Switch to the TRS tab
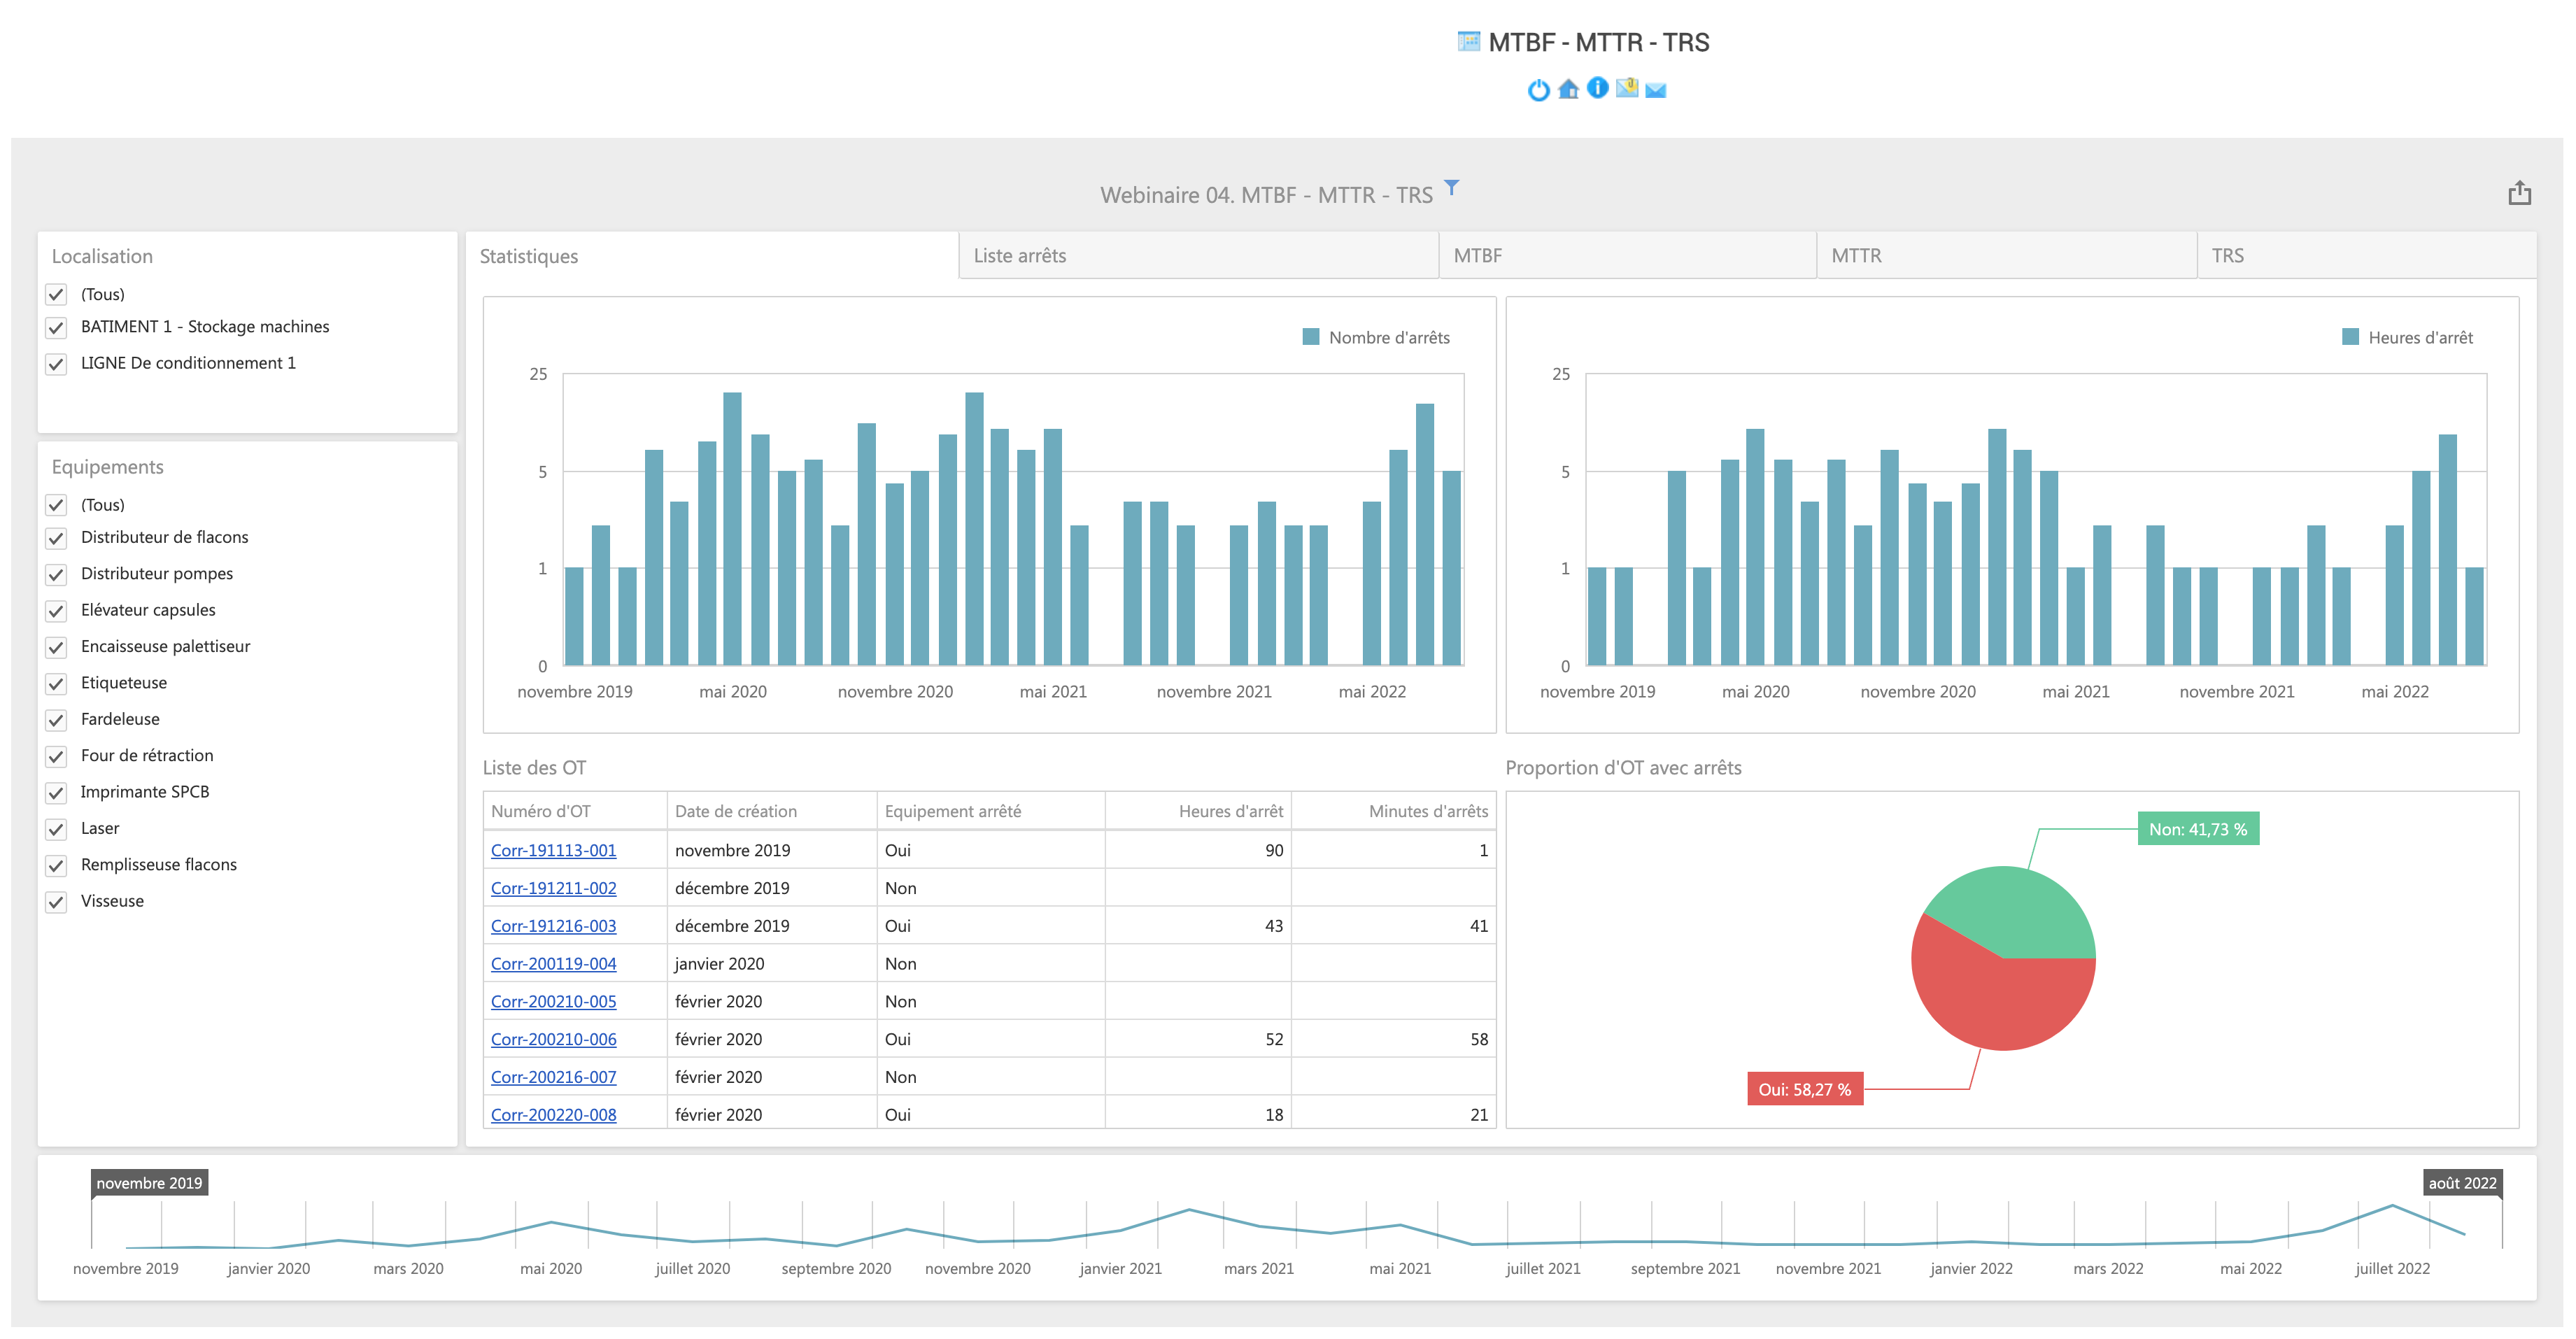This screenshot has height=1339, width=2576. [2367, 256]
